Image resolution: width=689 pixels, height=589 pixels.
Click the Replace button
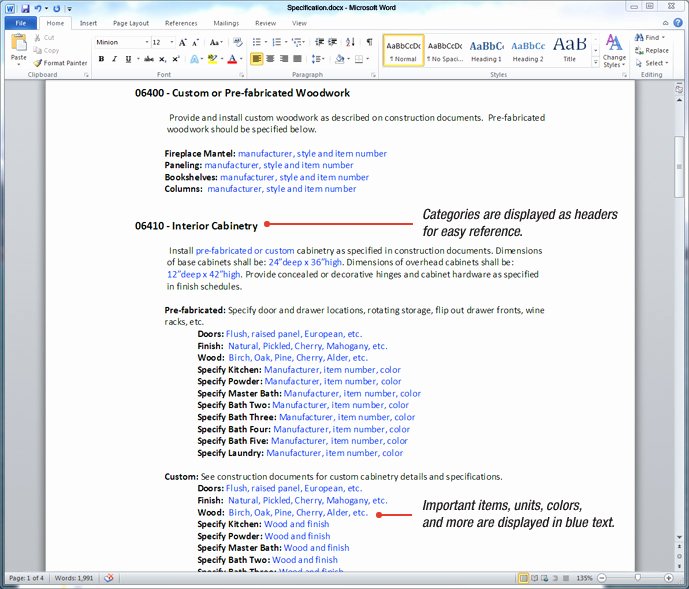click(652, 51)
